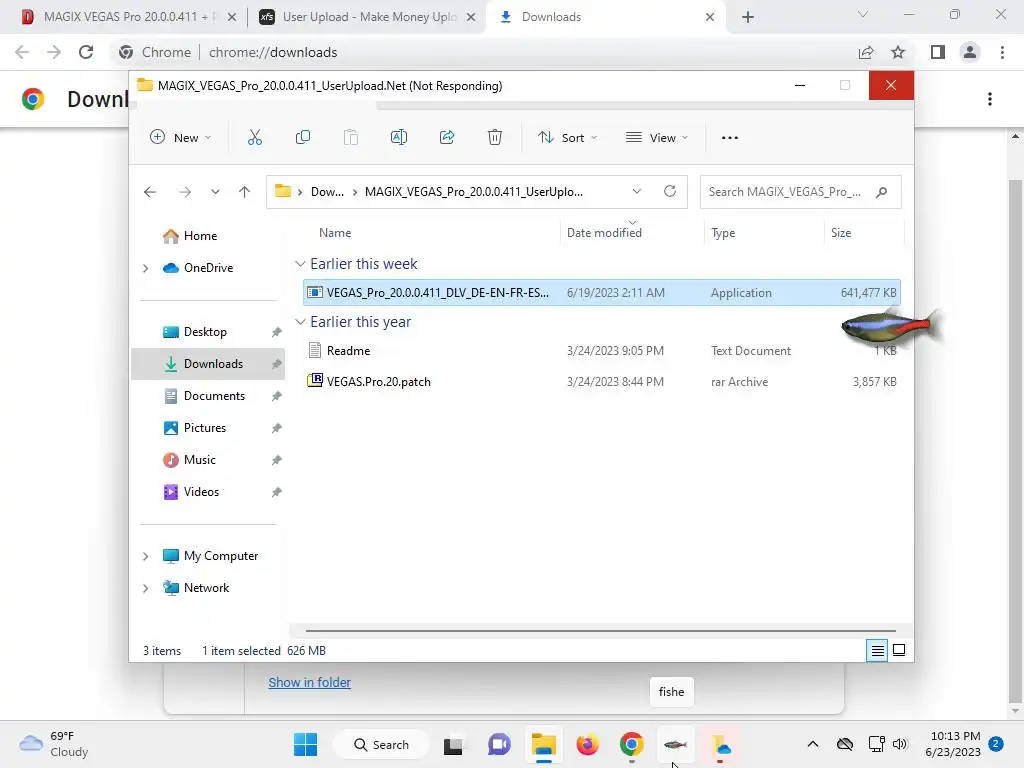
Task: Switch to details view in status bar
Action: pyautogui.click(x=877, y=650)
